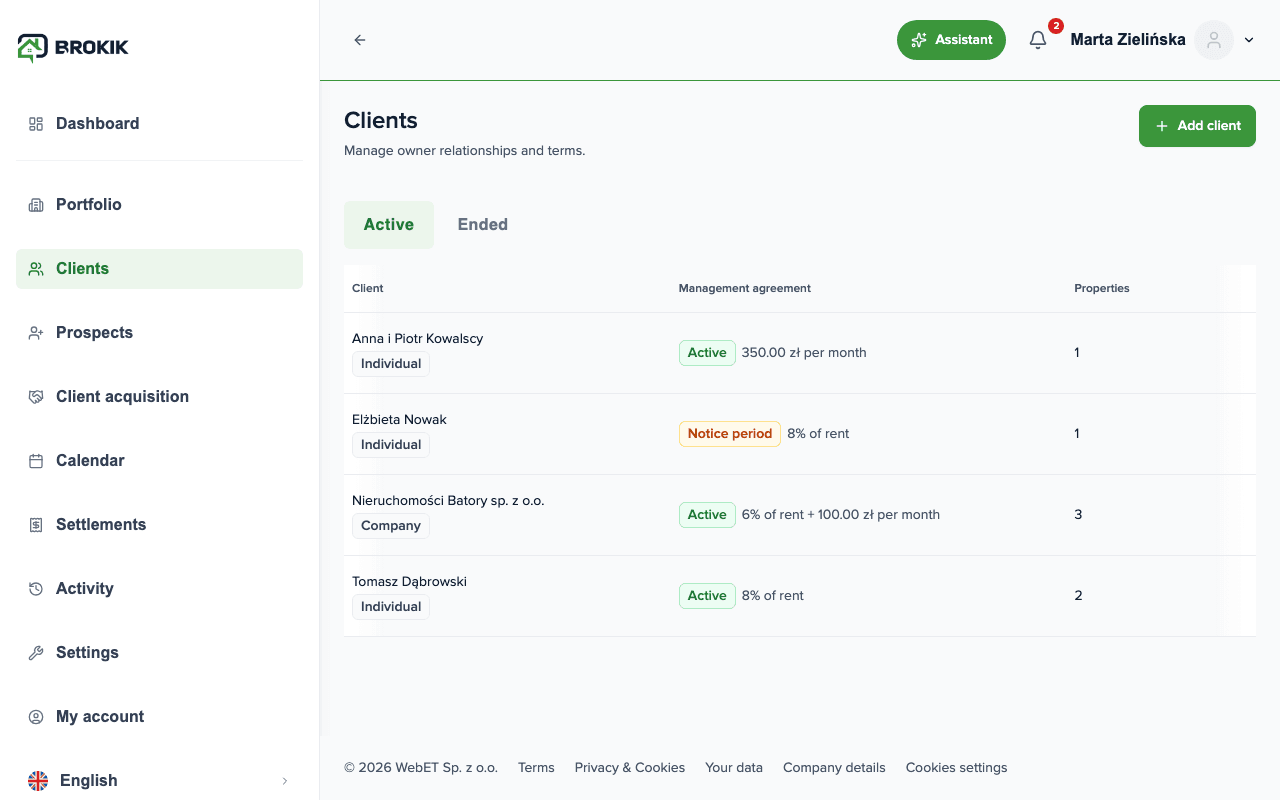Switch to the Active tab
The height and width of the screenshot is (800, 1280).
point(389,225)
